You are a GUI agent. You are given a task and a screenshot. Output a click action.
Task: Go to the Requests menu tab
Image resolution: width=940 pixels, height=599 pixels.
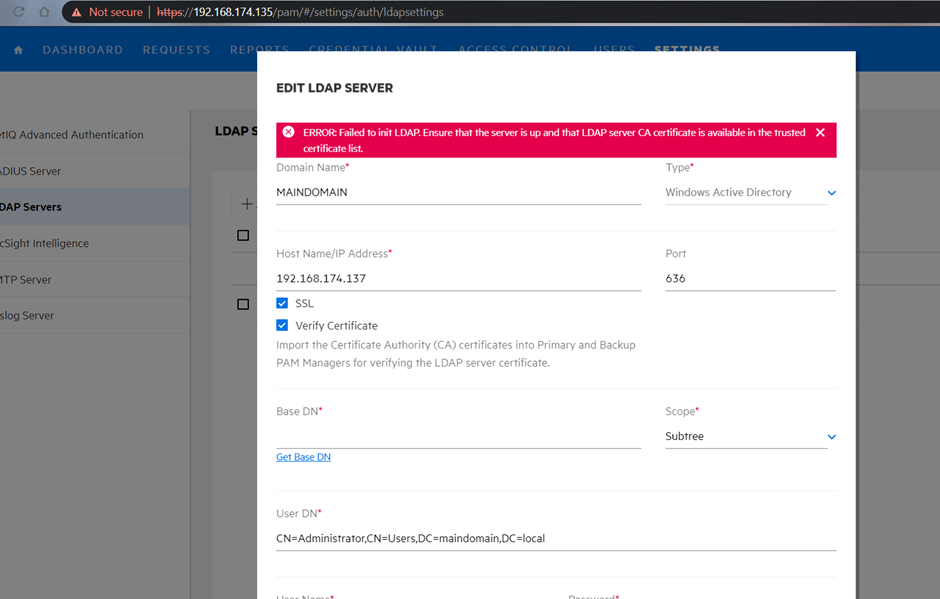pyautogui.click(x=176, y=50)
